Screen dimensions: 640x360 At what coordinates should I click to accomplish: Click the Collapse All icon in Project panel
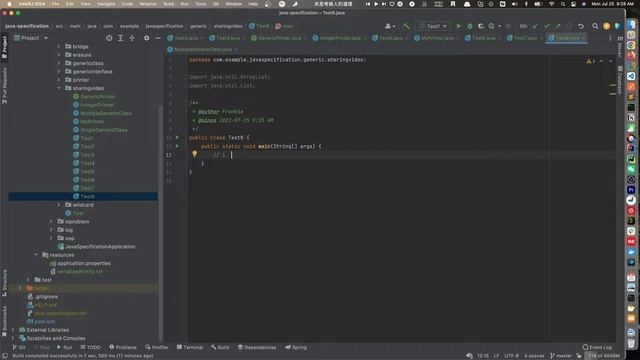tap(132, 38)
